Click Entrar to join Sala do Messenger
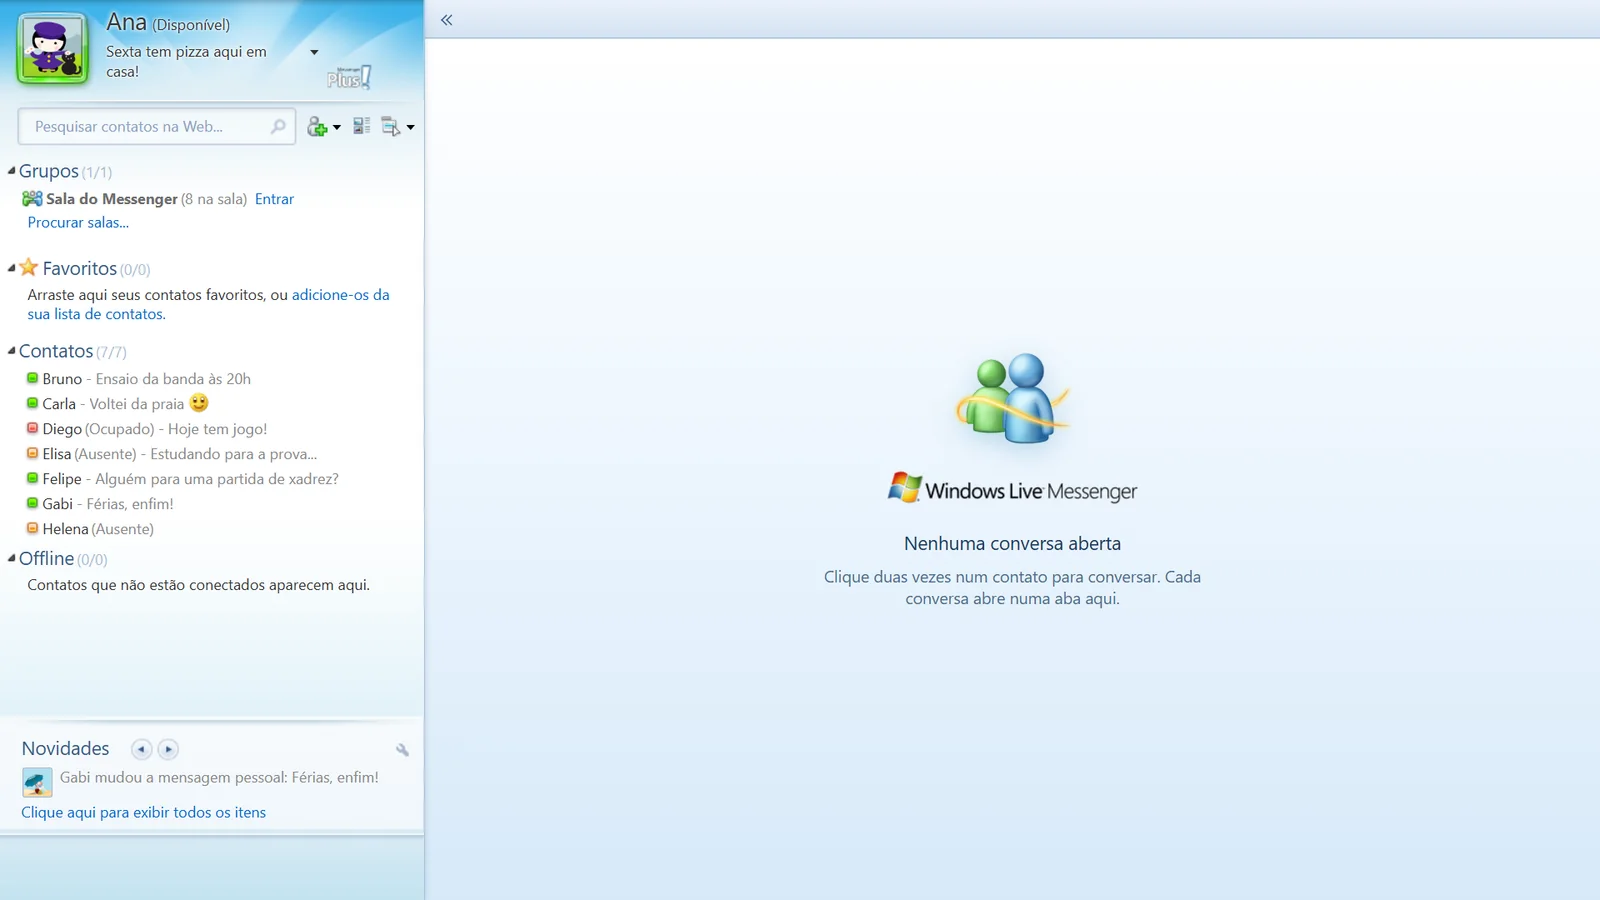Image resolution: width=1600 pixels, height=900 pixels. point(274,199)
